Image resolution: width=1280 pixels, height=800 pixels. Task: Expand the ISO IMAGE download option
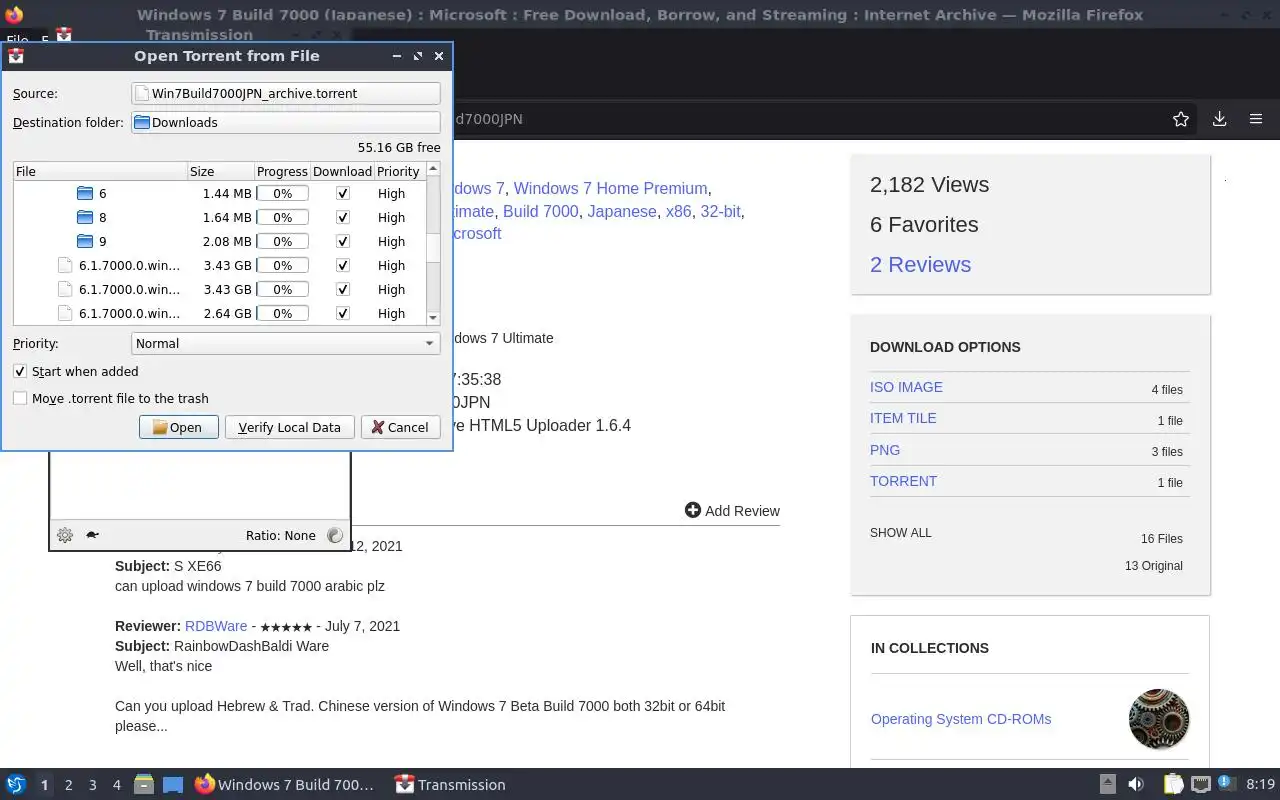[906, 387]
